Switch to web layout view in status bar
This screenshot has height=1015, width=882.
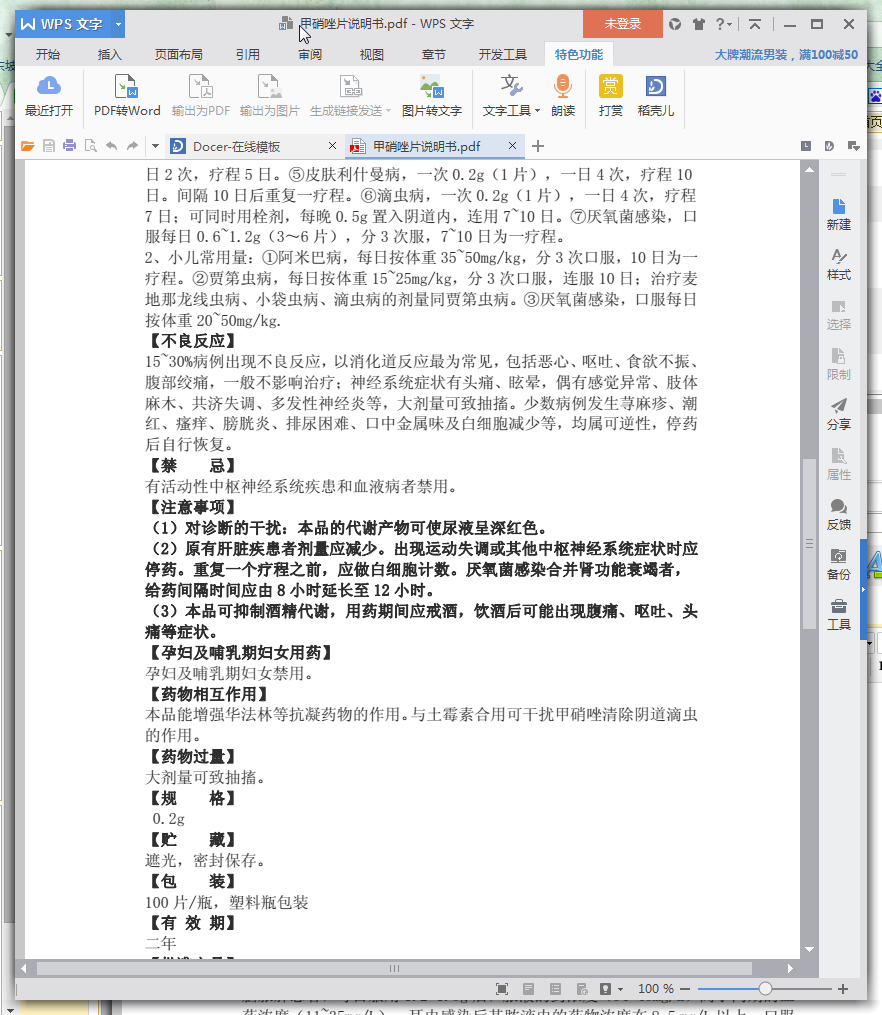click(582, 988)
